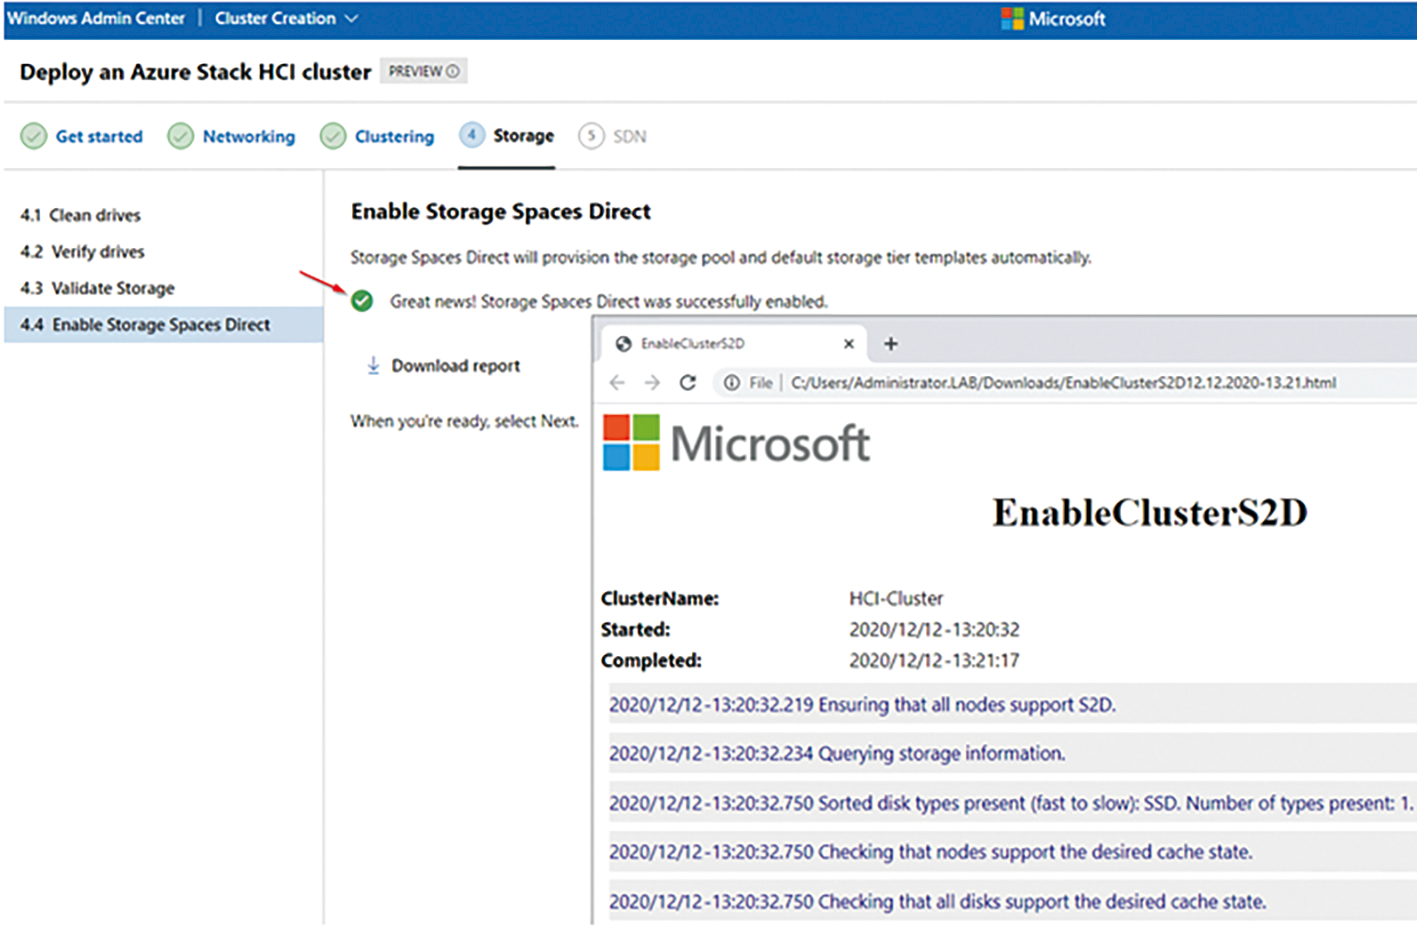Click the PREVIEW info badge
Image resolution: width=1417 pixels, height=927 pixels.
(x=424, y=71)
